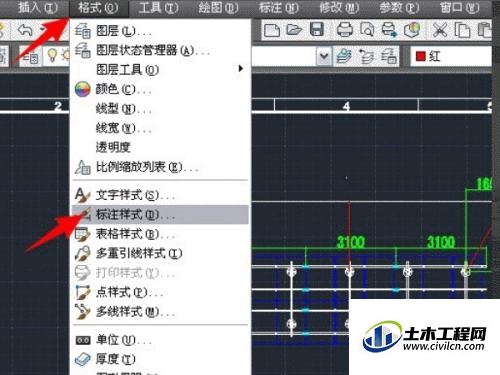The height and width of the screenshot is (375, 500).
Task: Open the 窗口(W) menu
Action: tap(460, 7)
